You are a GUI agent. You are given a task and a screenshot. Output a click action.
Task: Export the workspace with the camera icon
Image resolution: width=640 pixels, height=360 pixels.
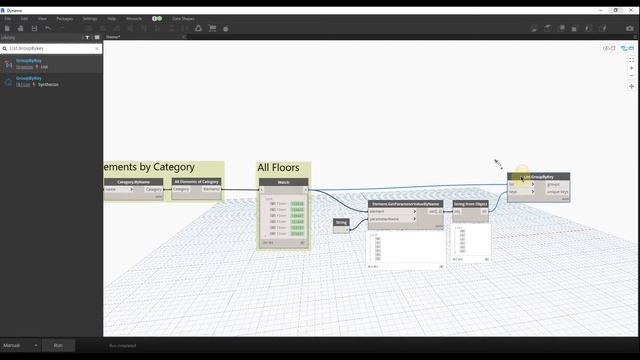(630, 28)
